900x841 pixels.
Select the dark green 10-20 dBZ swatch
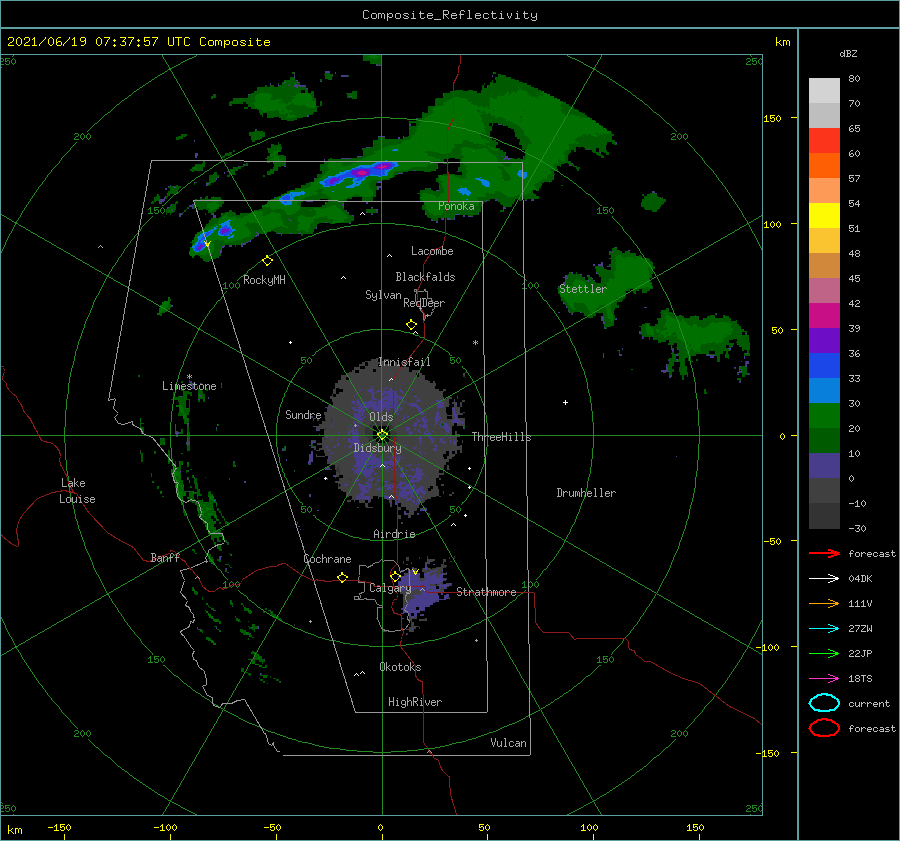click(824, 441)
